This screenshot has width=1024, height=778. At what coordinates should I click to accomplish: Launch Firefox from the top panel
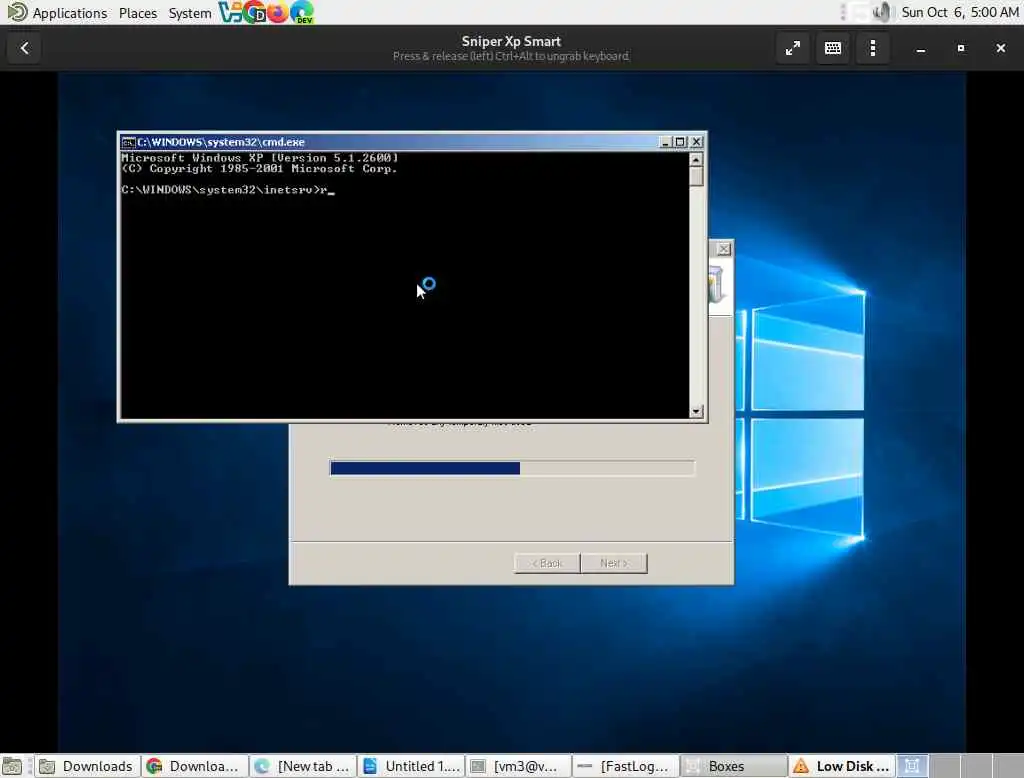(x=278, y=12)
